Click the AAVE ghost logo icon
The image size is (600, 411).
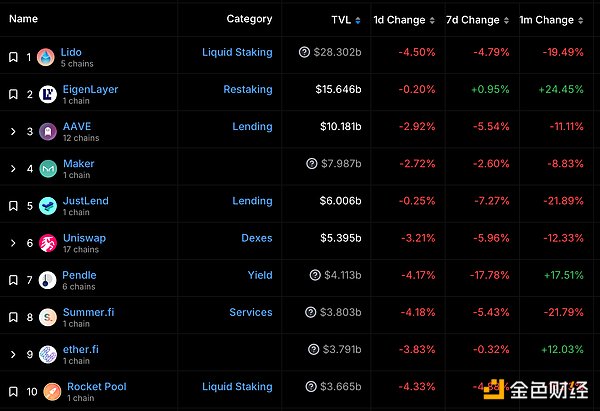(x=45, y=132)
